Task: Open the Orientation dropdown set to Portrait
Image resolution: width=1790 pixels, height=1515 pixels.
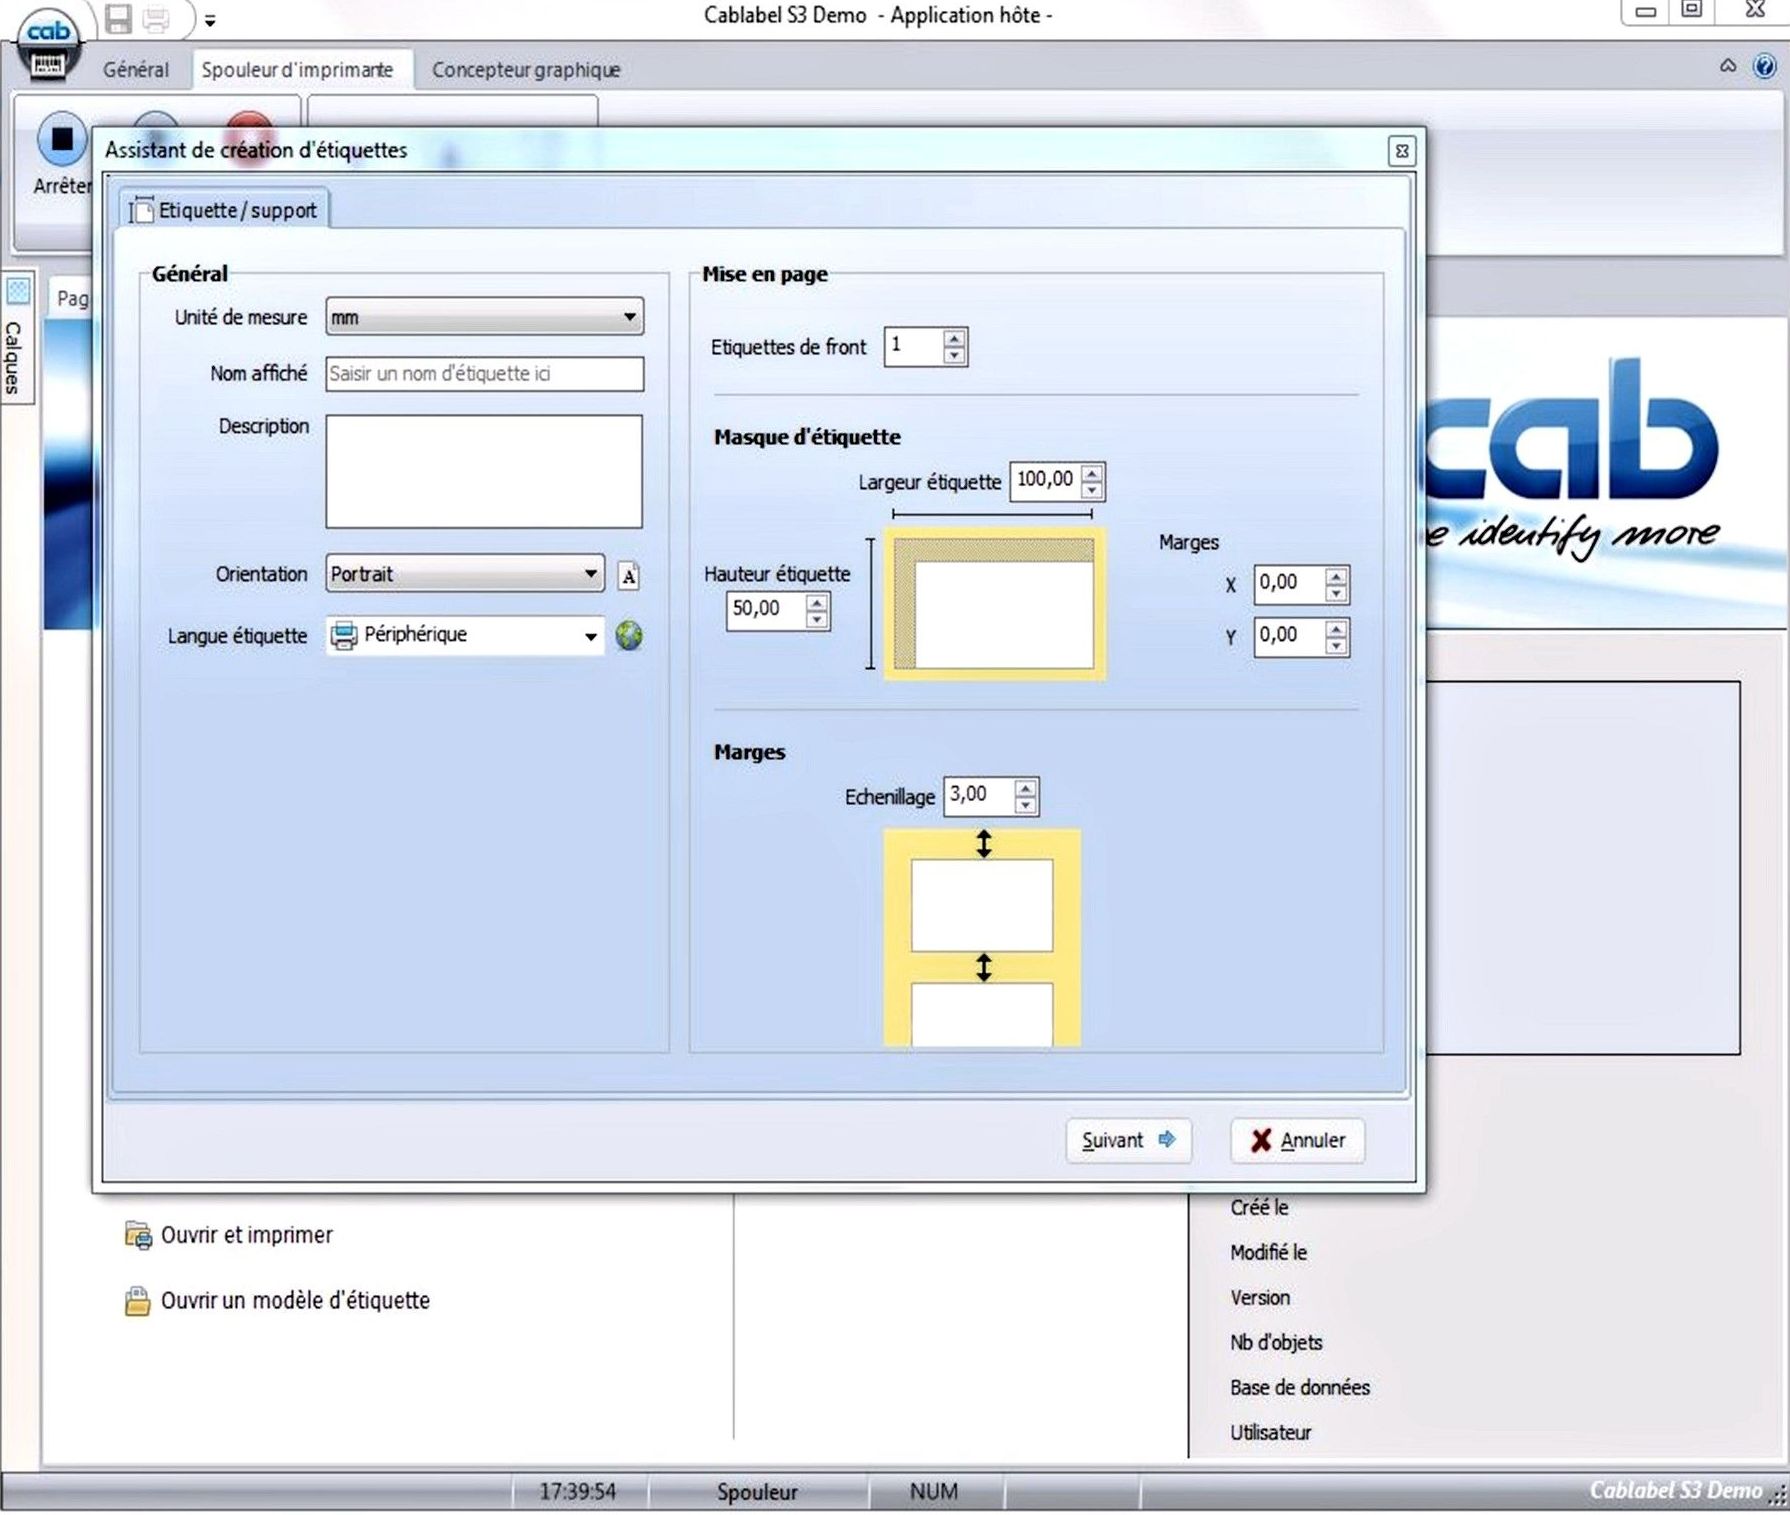Action: pyautogui.click(x=590, y=574)
